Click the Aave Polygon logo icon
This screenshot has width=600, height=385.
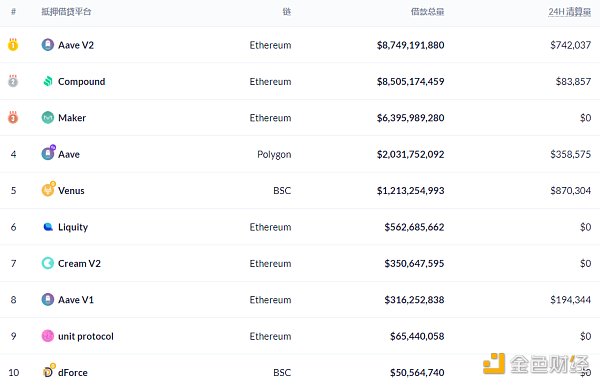[x=48, y=153]
